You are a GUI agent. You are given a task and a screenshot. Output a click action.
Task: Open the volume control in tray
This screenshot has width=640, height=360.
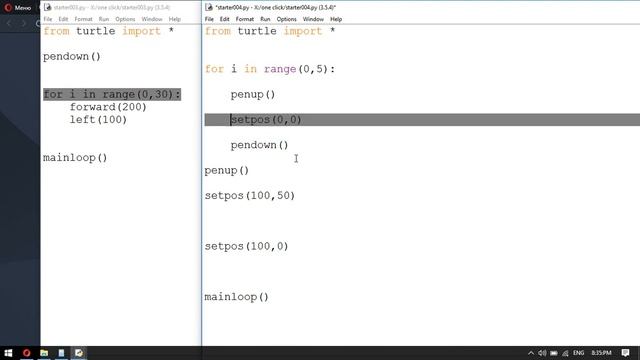(x=542, y=353)
